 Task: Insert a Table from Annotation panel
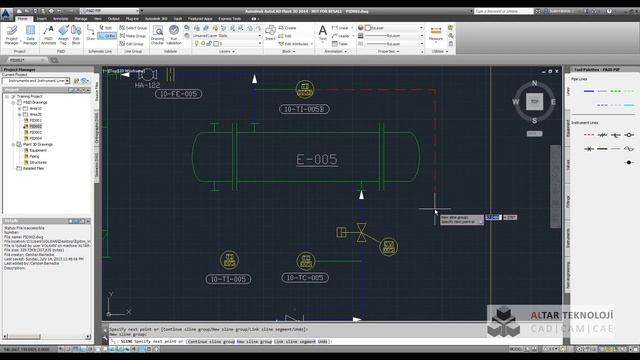click(340, 44)
